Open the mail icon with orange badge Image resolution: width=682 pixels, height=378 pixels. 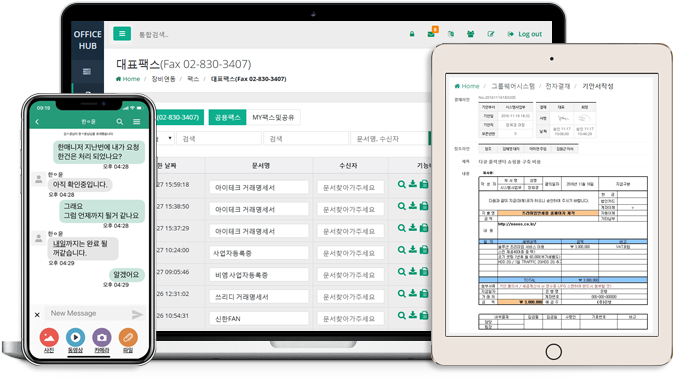pyautogui.click(x=431, y=33)
